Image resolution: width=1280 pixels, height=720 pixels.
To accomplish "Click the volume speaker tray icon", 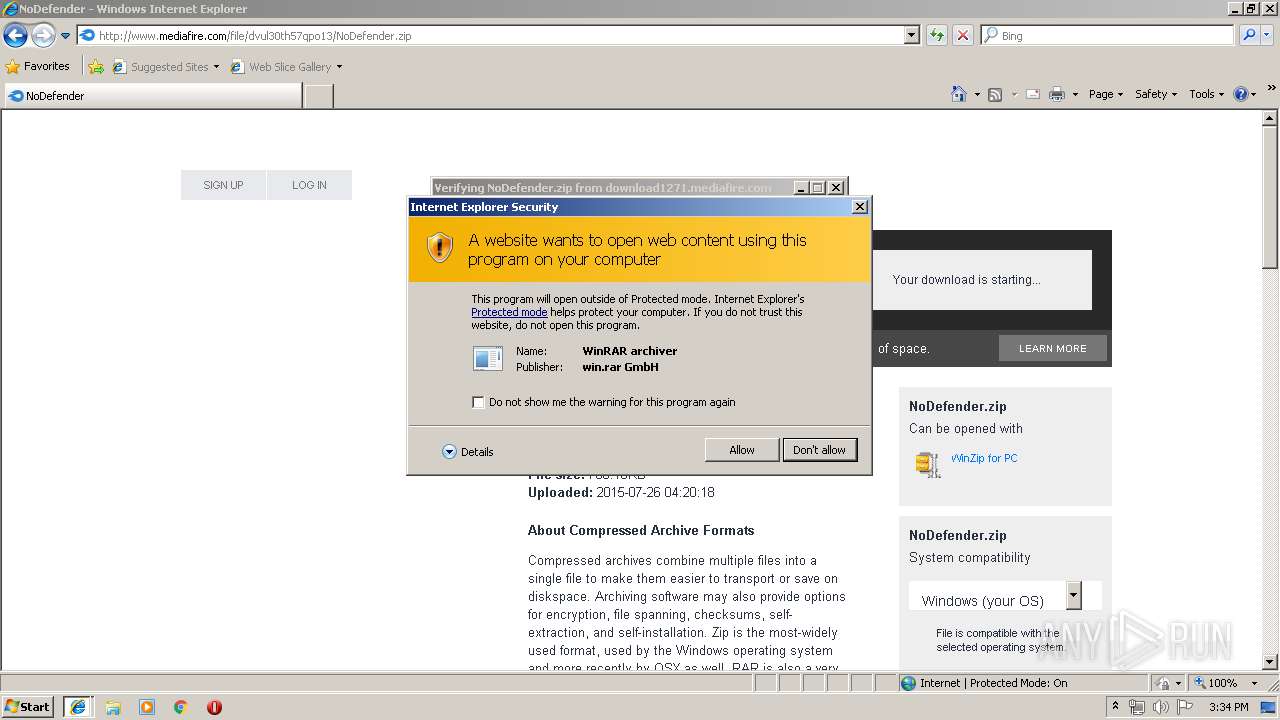I will 1160,707.
